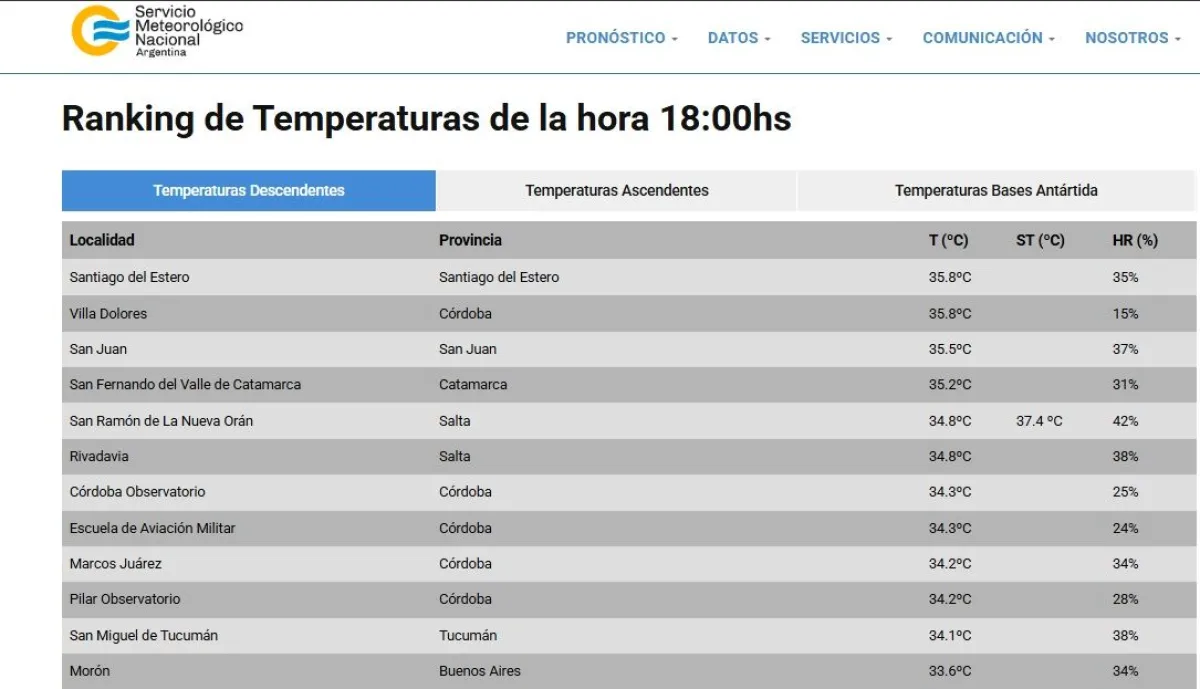Select the Córdoba Observatorio locality
Screen dimensions: 1200x689
point(137,492)
